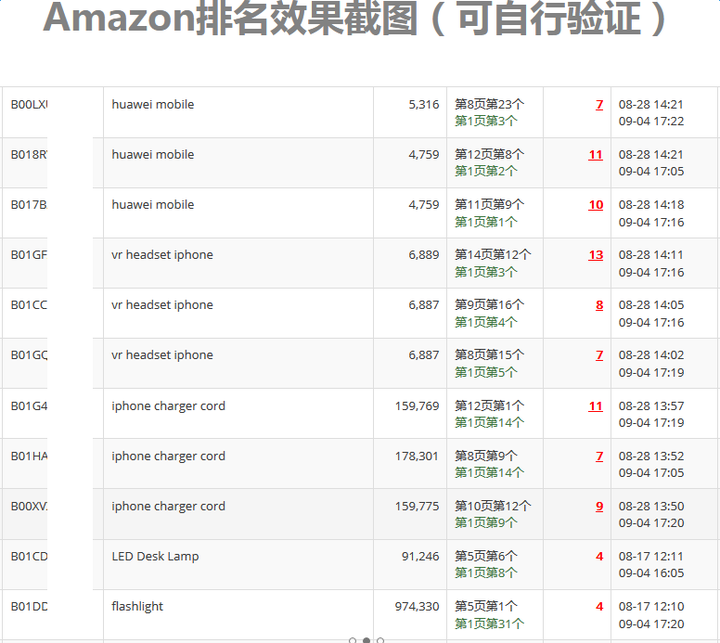Open the red 11 link in B018R row

pyautogui.click(x=596, y=155)
